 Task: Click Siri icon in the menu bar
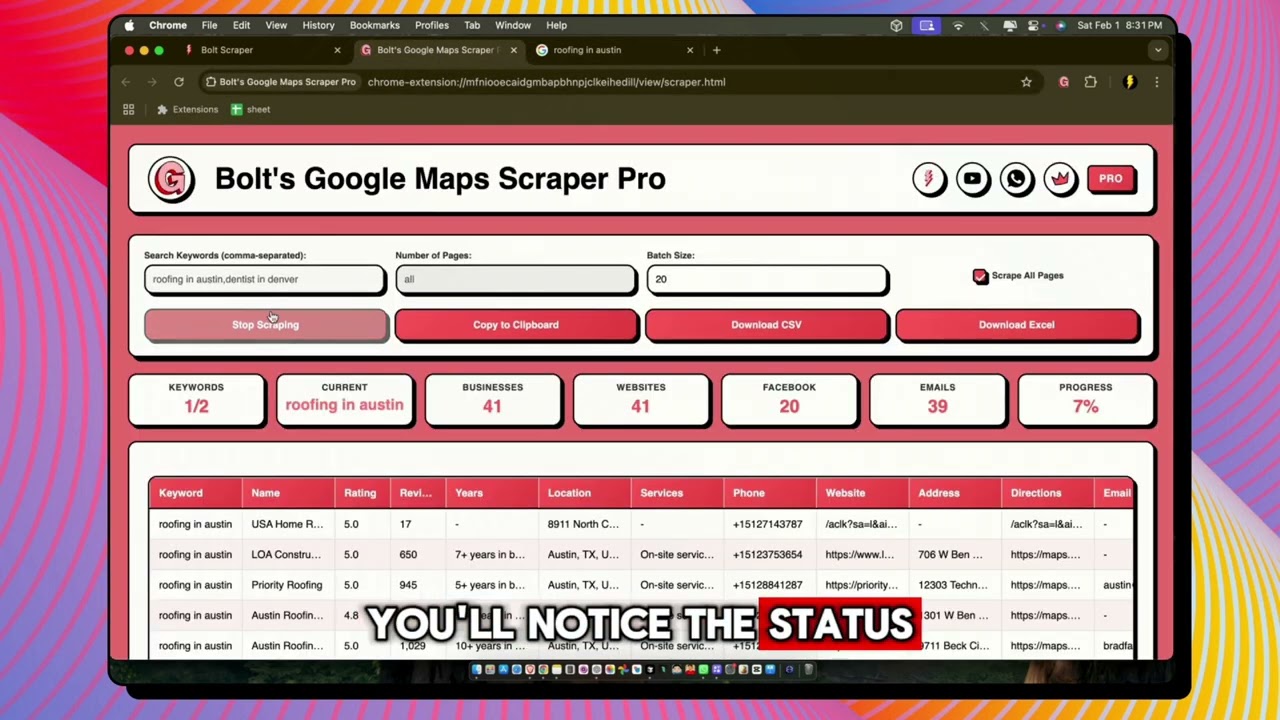click(x=1060, y=25)
